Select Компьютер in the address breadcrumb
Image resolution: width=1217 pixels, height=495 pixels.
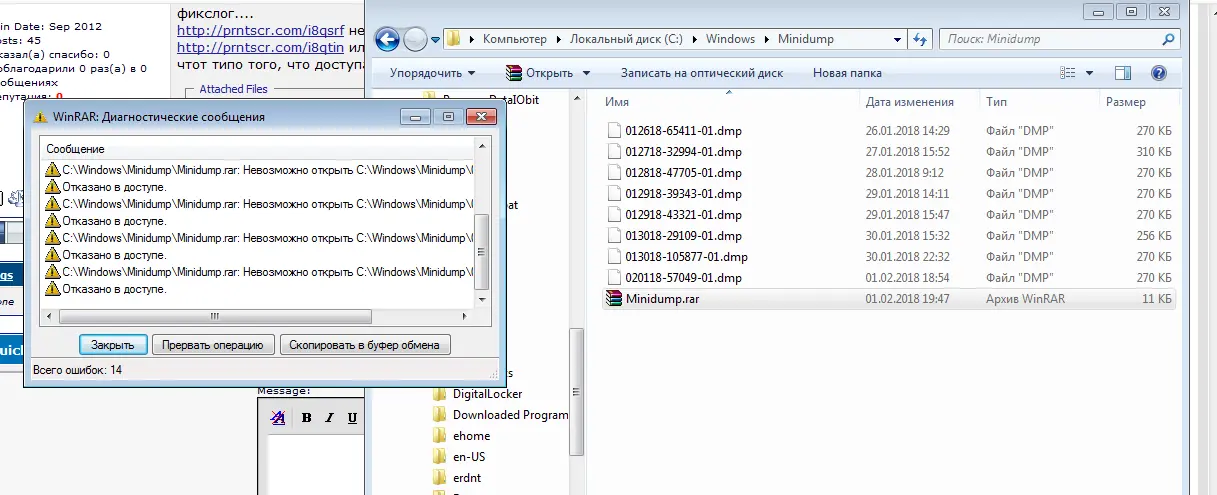tap(514, 39)
